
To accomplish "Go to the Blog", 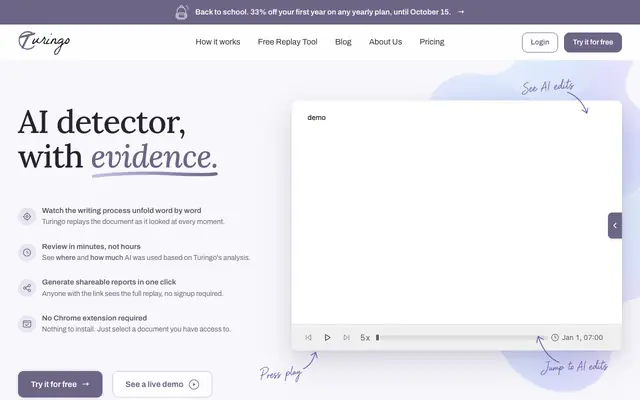I will point(343,42).
